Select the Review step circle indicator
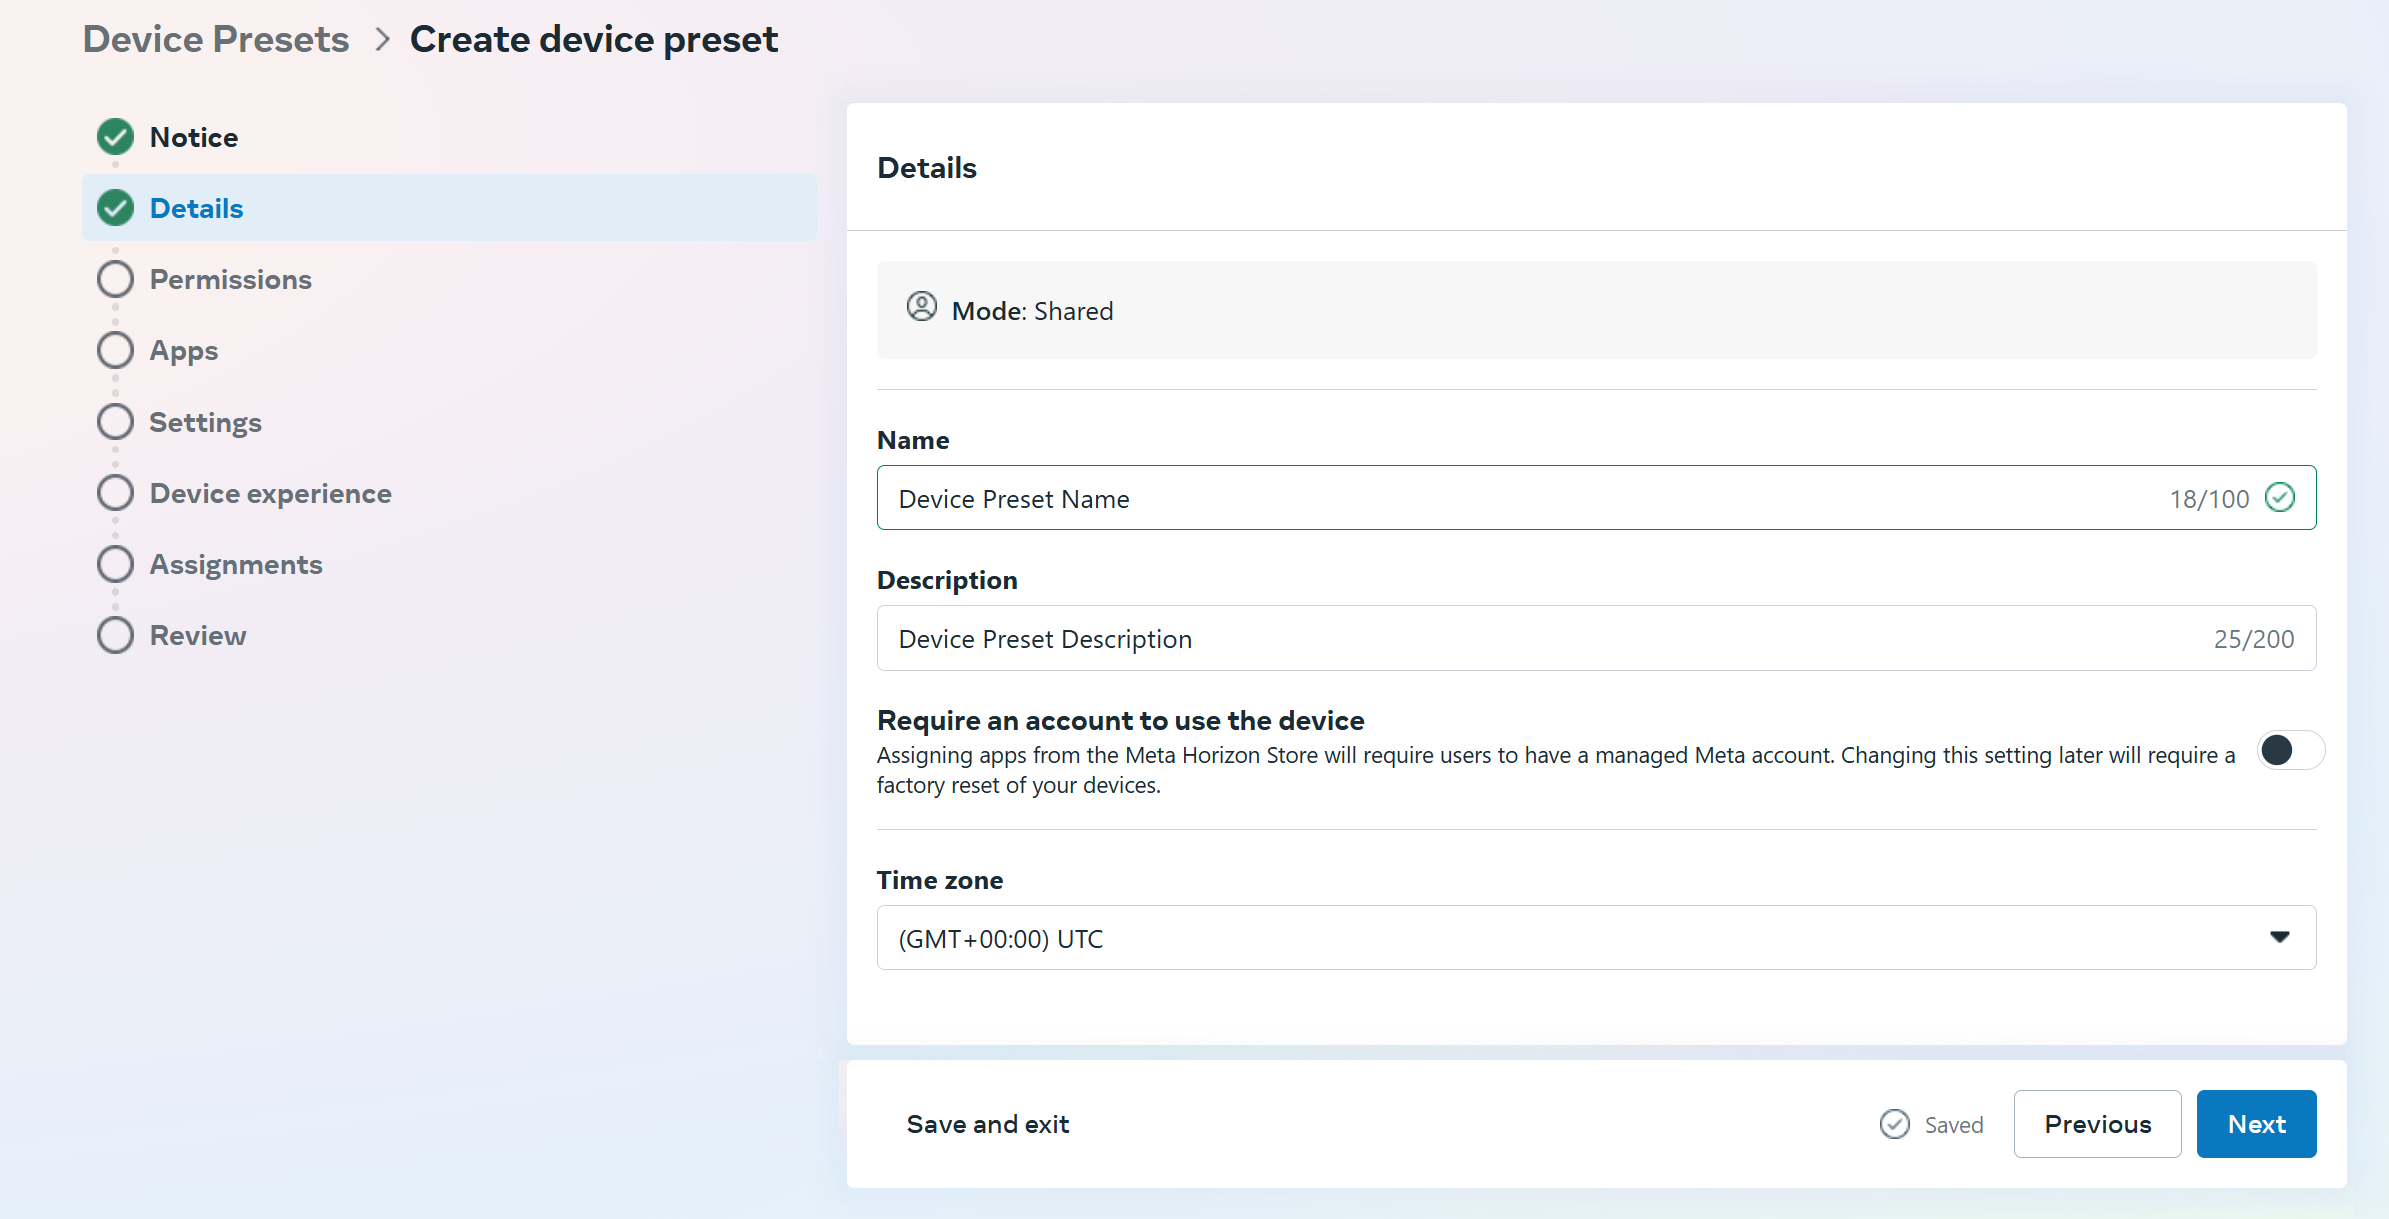This screenshot has height=1219, width=2389. (x=115, y=635)
